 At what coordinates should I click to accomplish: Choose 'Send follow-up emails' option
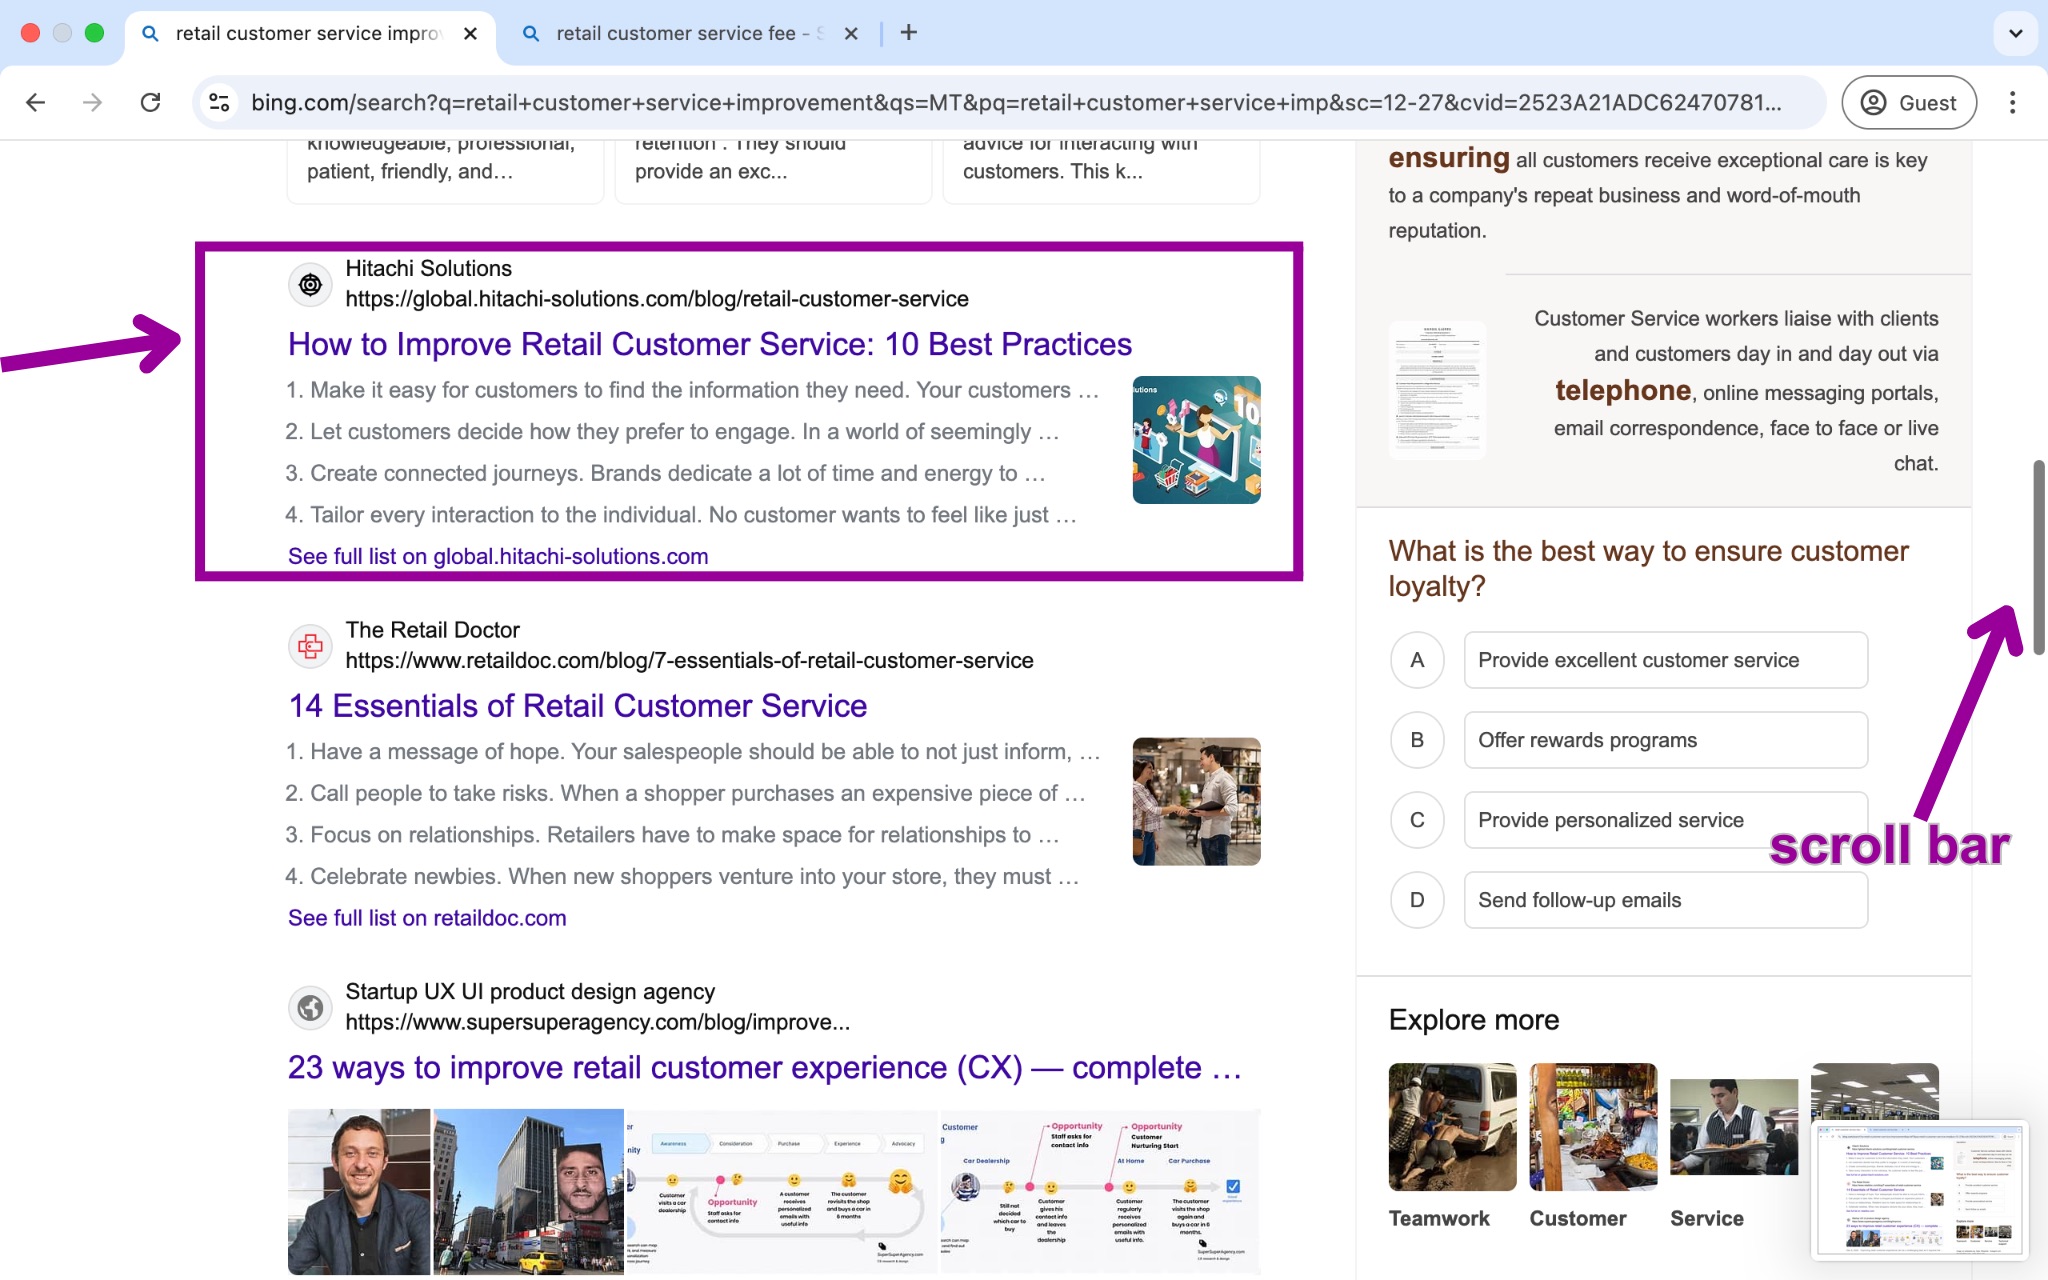[x=1665, y=900]
